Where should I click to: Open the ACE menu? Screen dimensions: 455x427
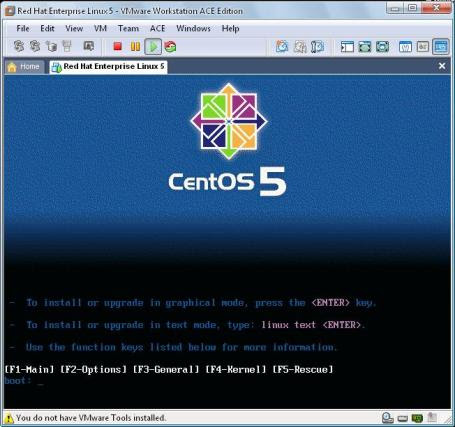pyautogui.click(x=158, y=28)
